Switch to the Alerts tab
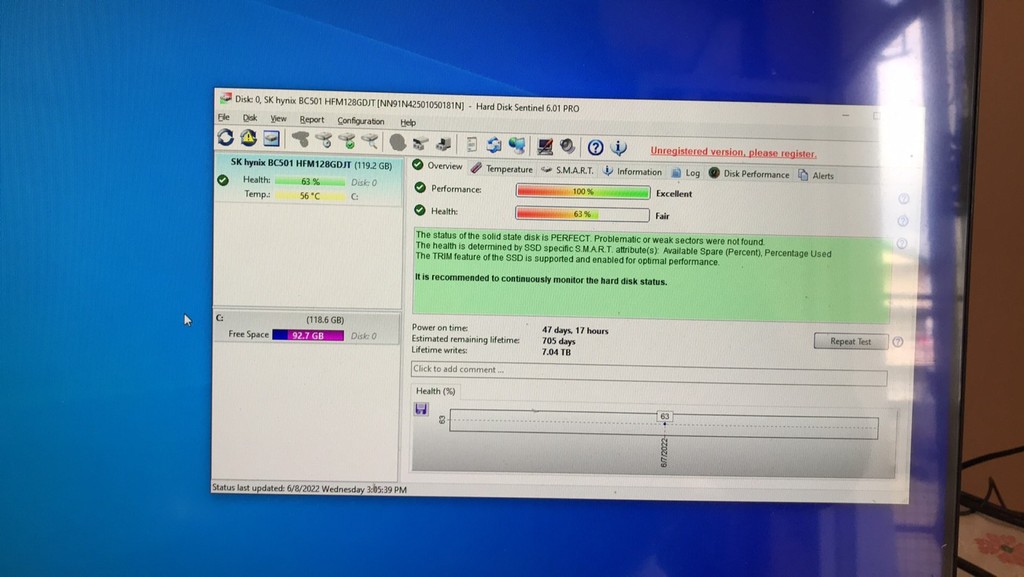Screen dimensions: 1024x577 coord(816,176)
